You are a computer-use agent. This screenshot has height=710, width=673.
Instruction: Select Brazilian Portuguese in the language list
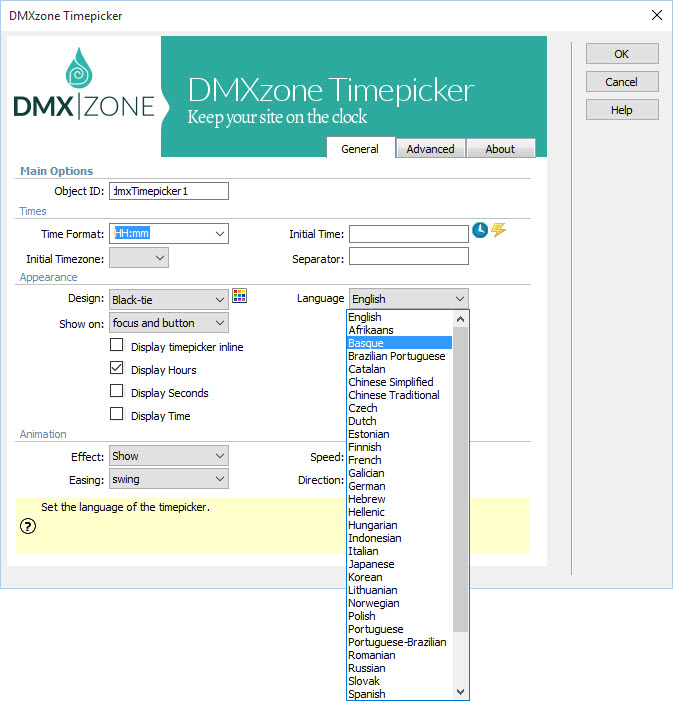(x=400, y=356)
